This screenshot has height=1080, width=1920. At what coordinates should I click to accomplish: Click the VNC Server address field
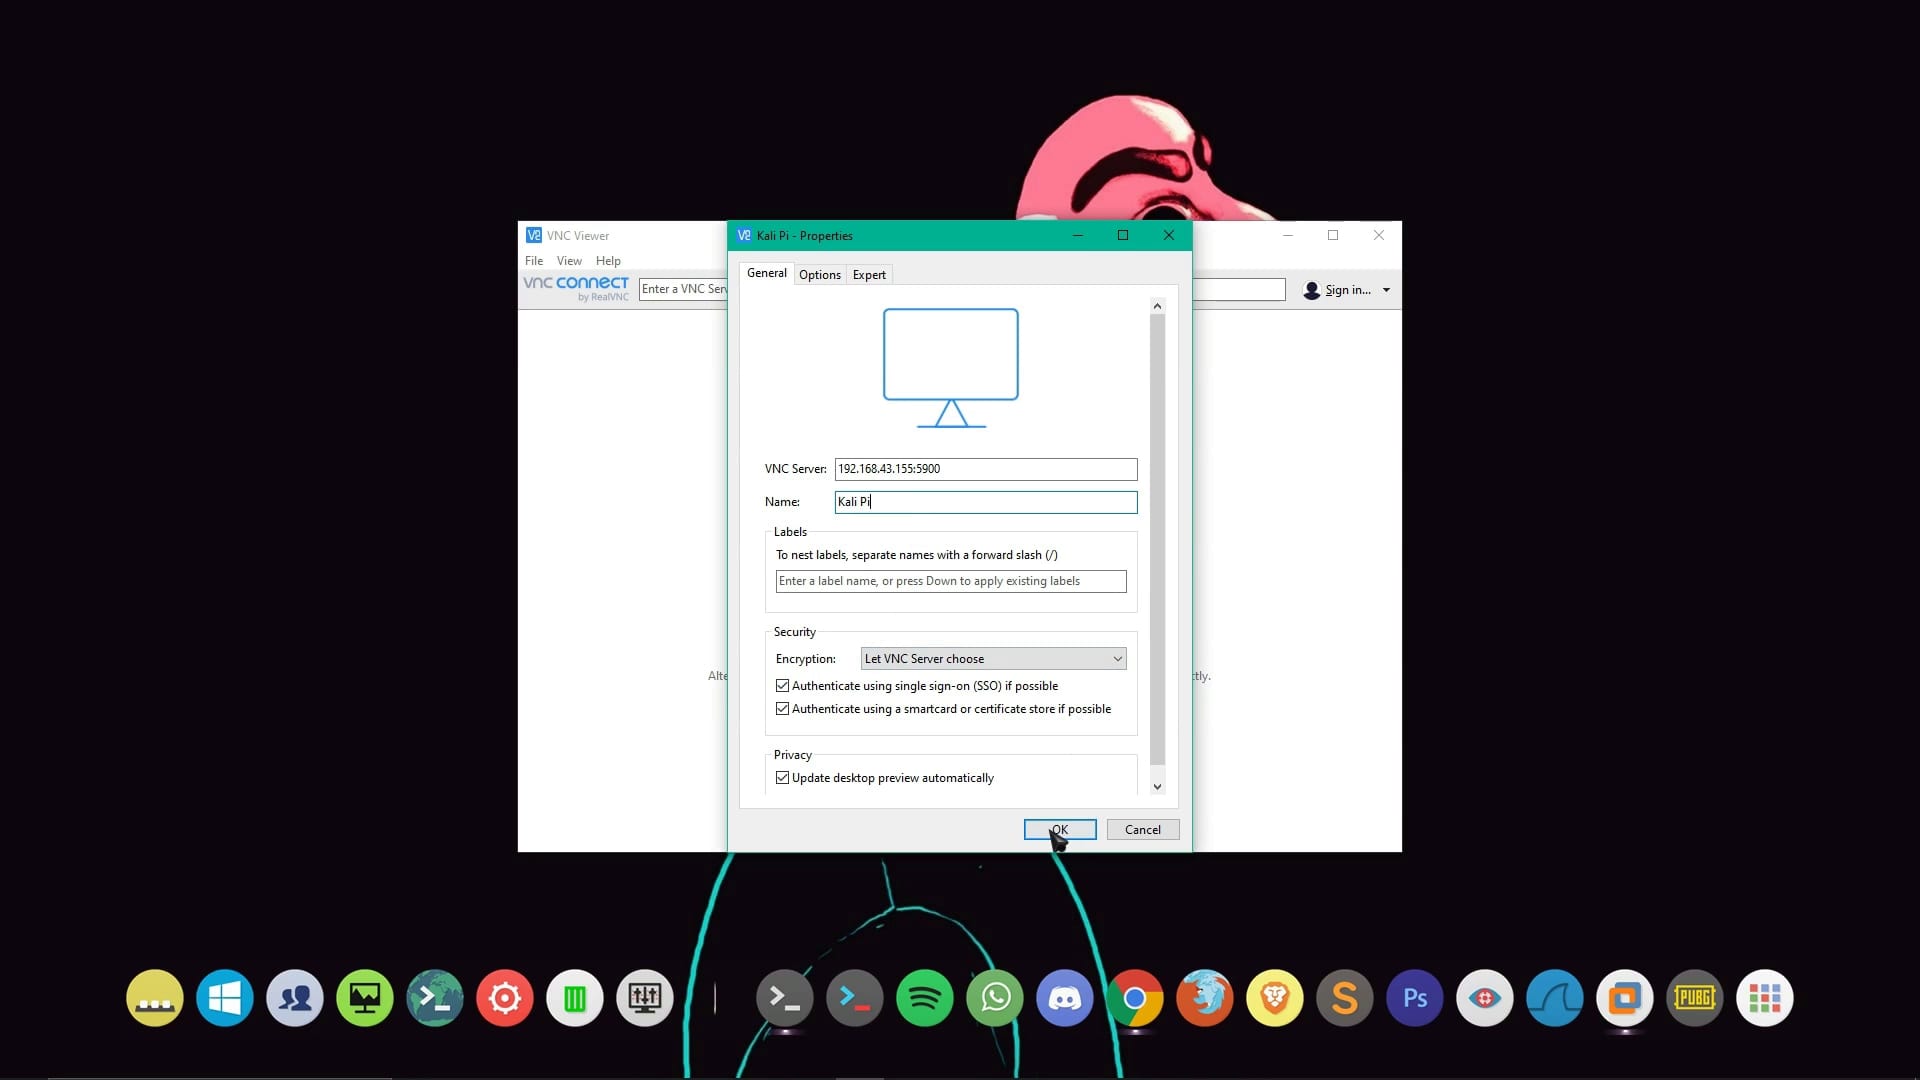985,469
